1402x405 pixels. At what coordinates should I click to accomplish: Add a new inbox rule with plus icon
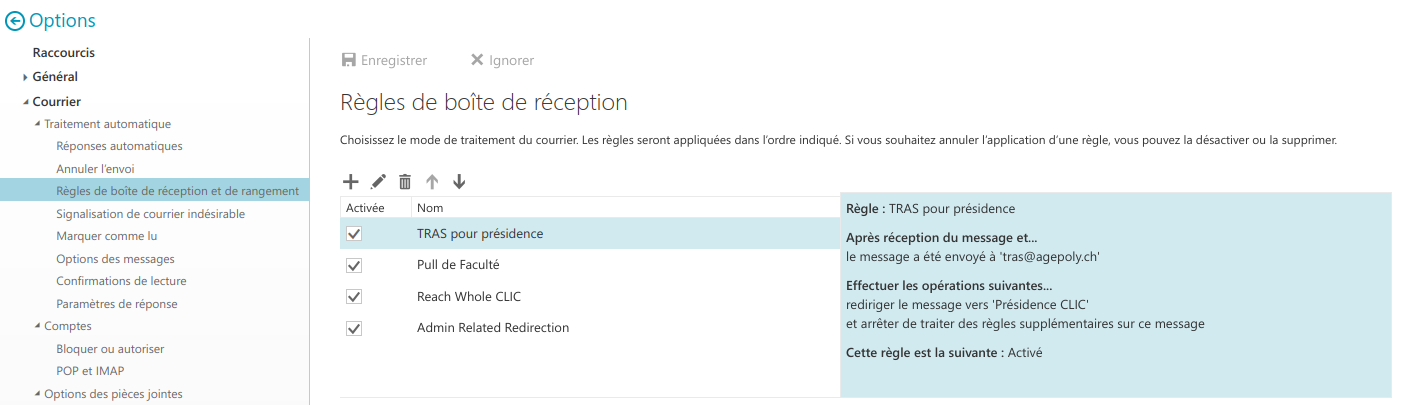351,181
